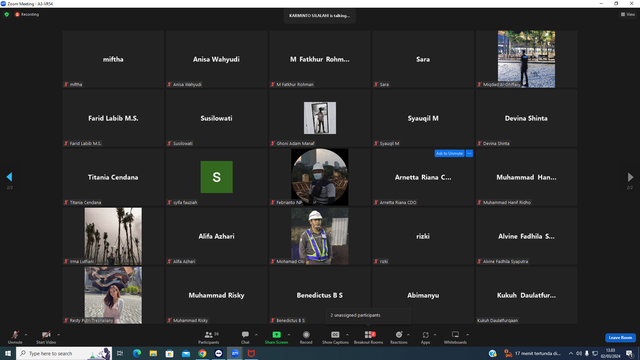The height and width of the screenshot is (360, 640).
Task: Toggle Show Captions
Action: [x=335, y=337]
